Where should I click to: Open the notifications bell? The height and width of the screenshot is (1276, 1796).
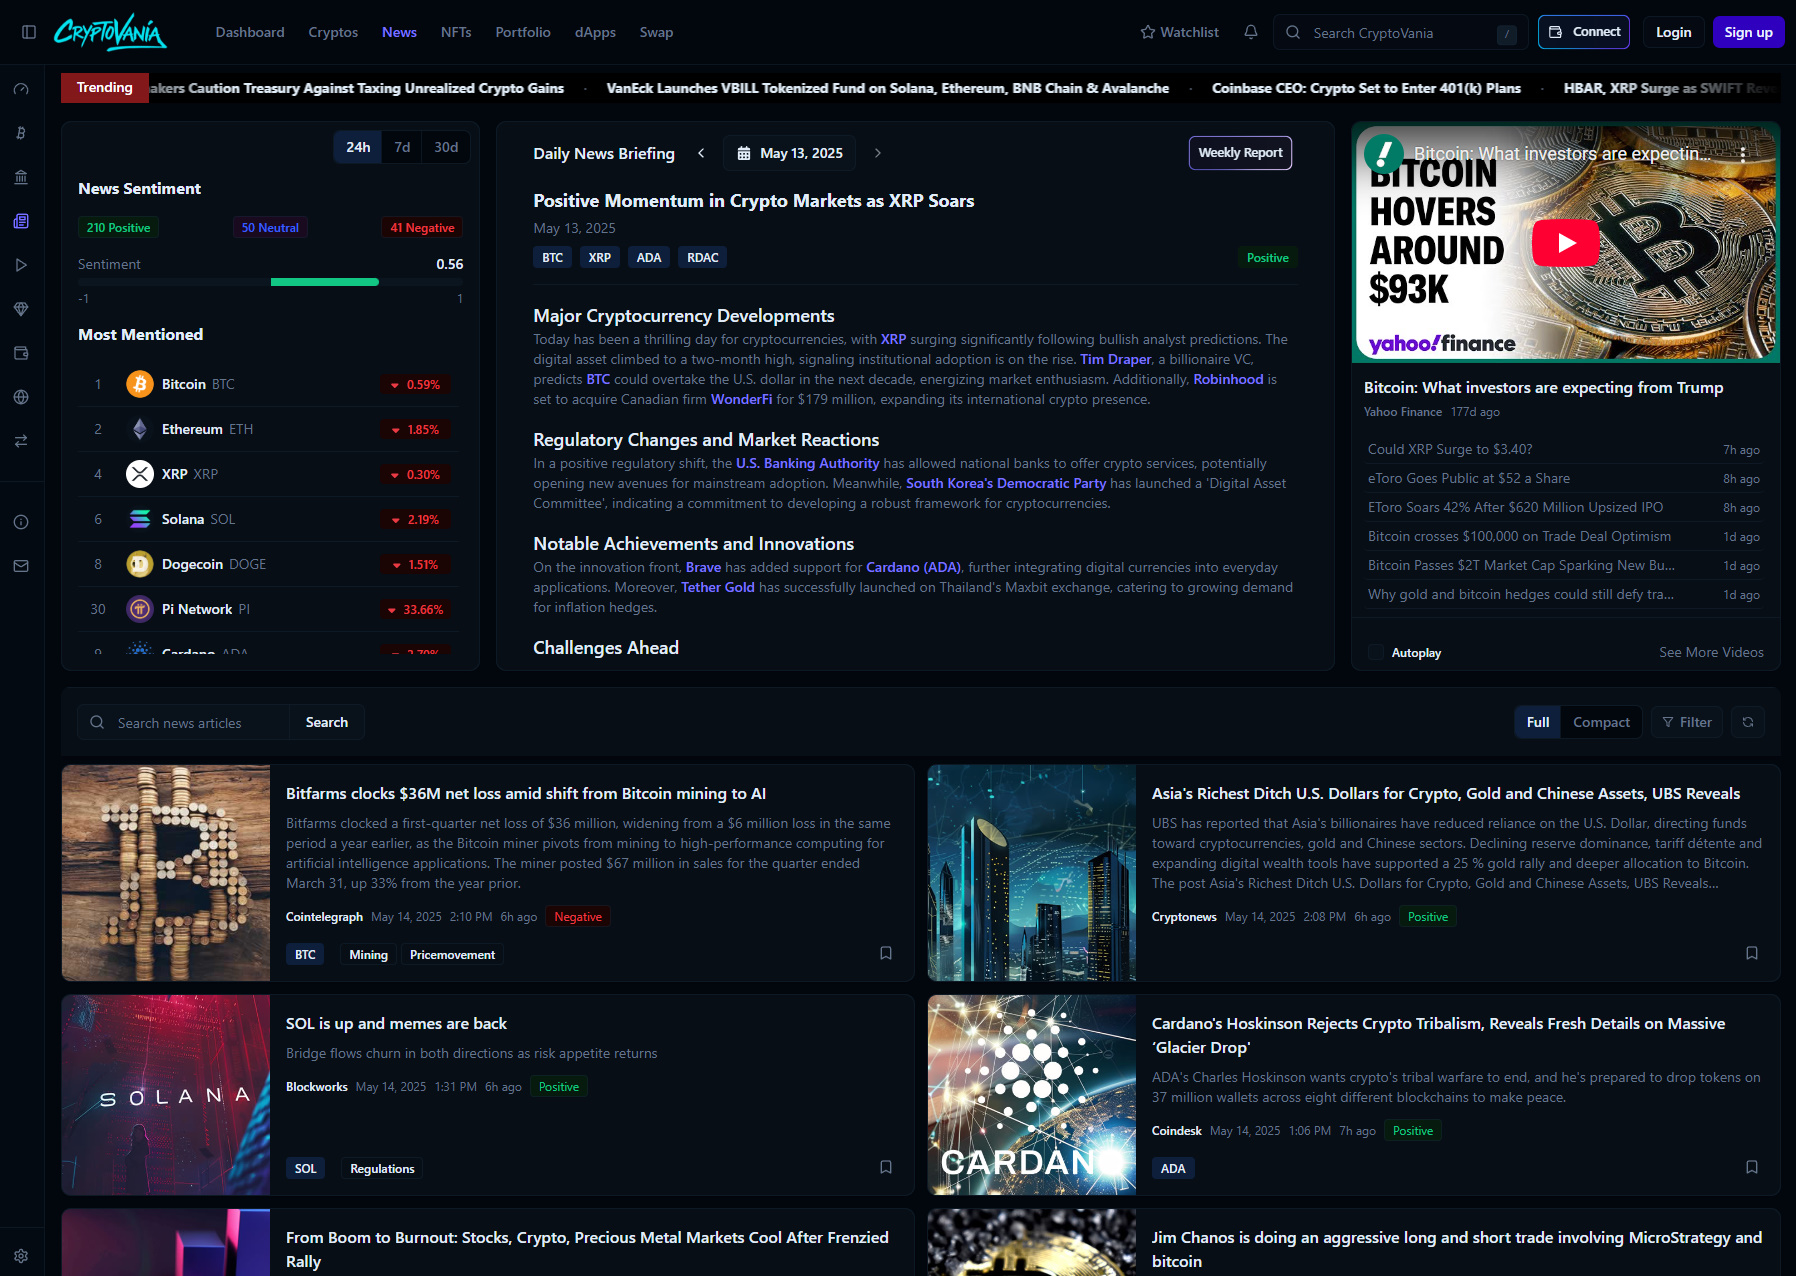(x=1251, y=32)
